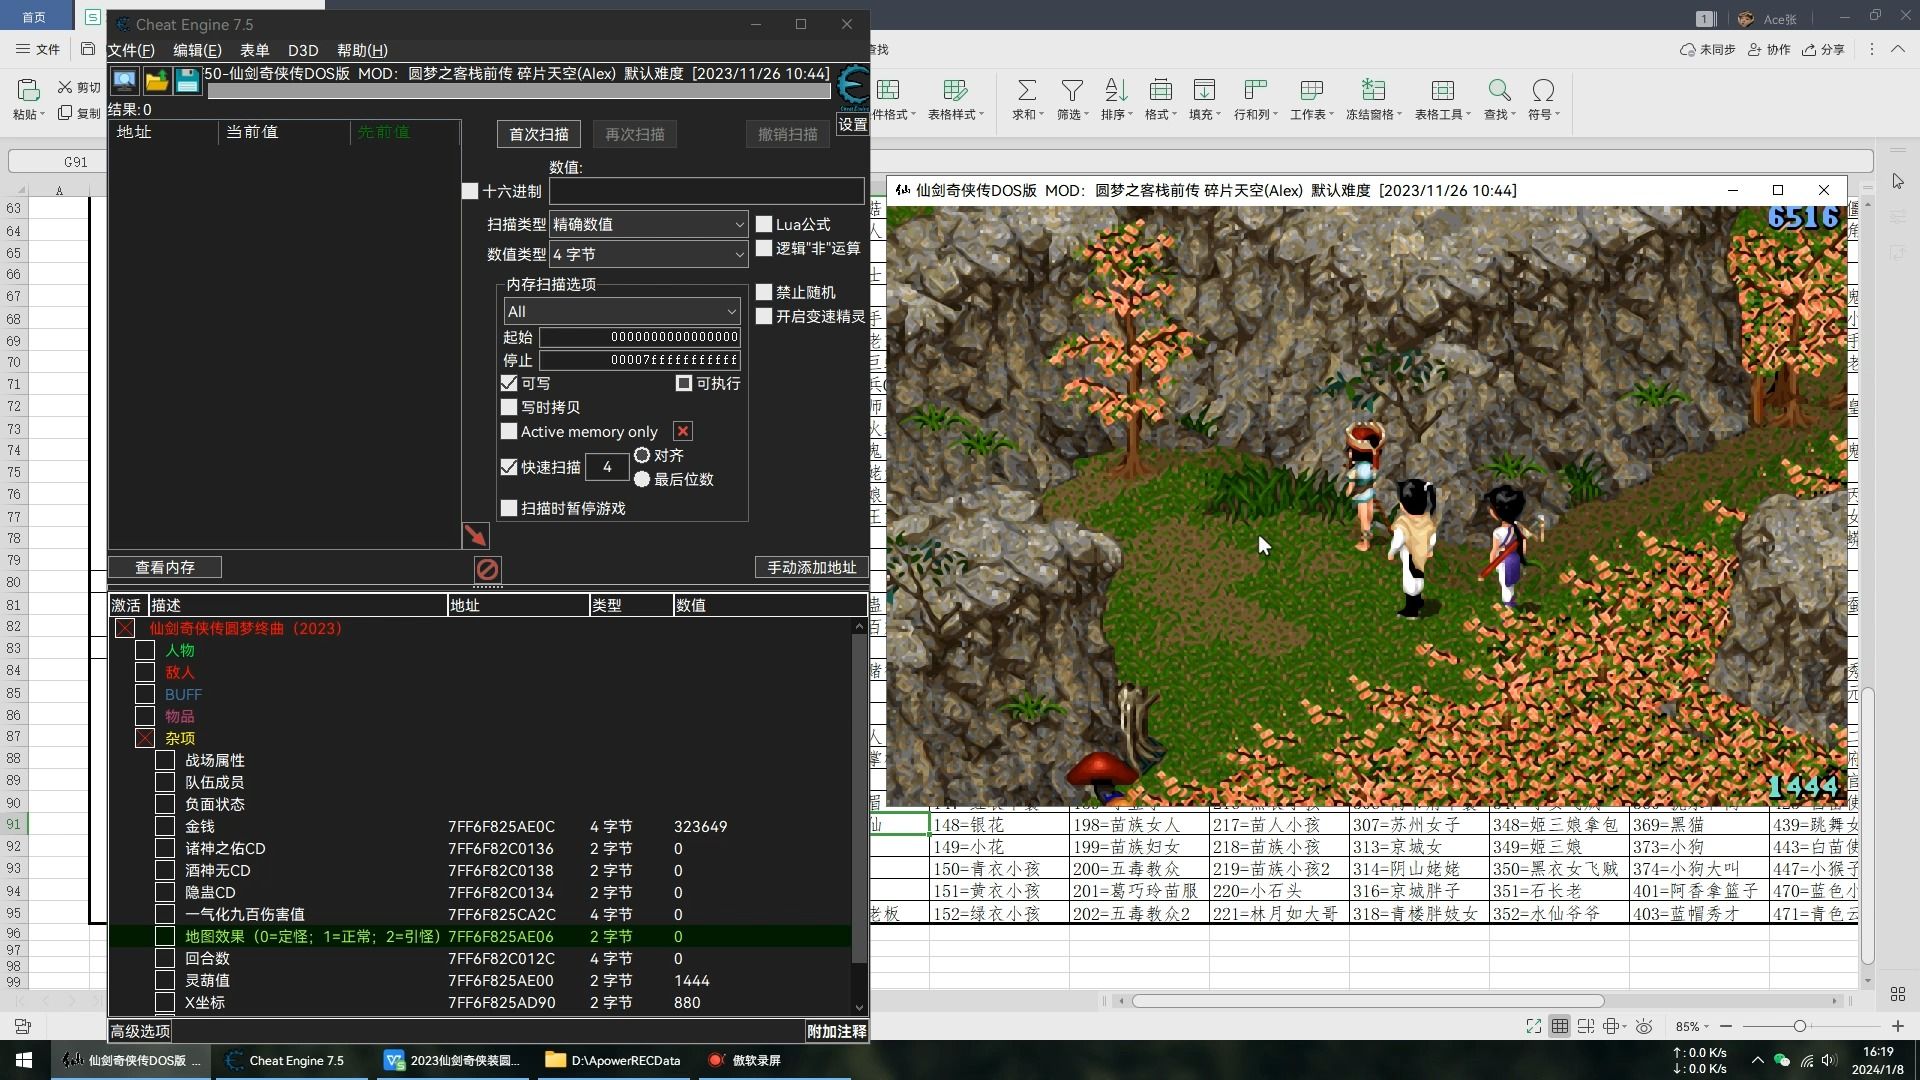Uncheck the 可写 writable checkbox
The width and height of the screenshot is (1920, 1080).
509,383
